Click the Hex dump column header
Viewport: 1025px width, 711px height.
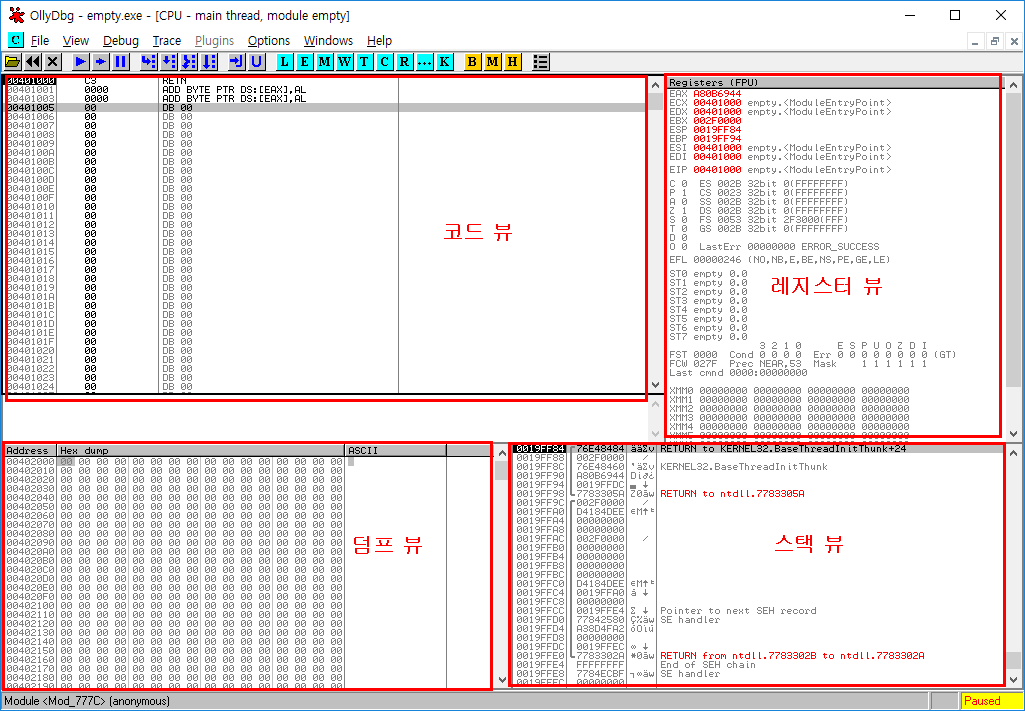pos(201,450)
